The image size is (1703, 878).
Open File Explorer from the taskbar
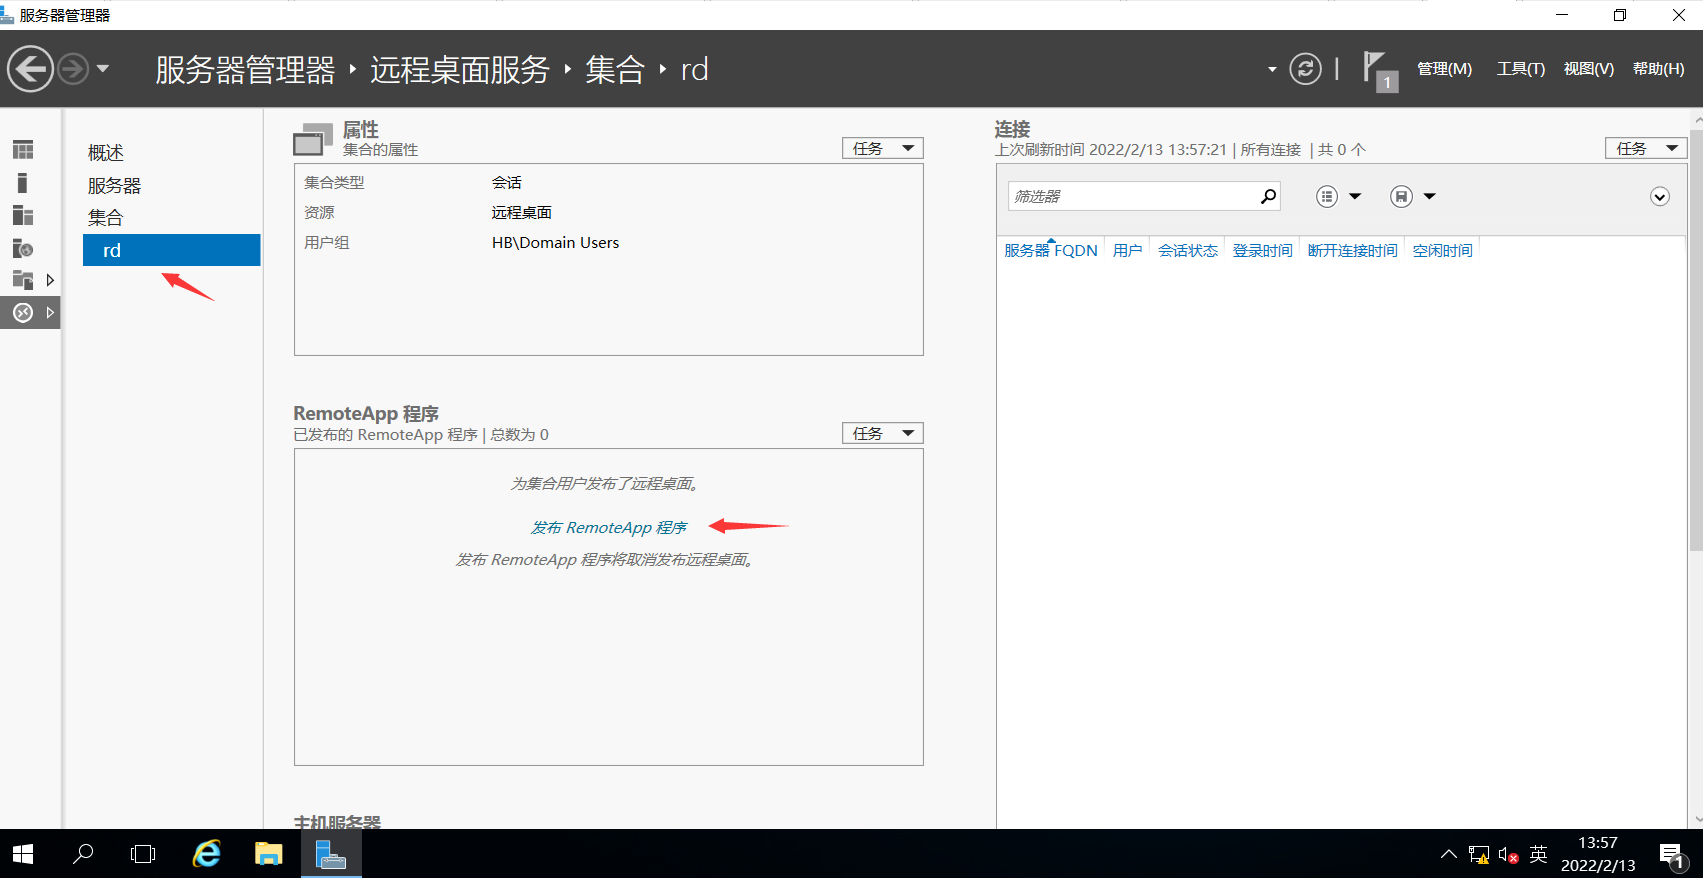[x=269, y=854]
